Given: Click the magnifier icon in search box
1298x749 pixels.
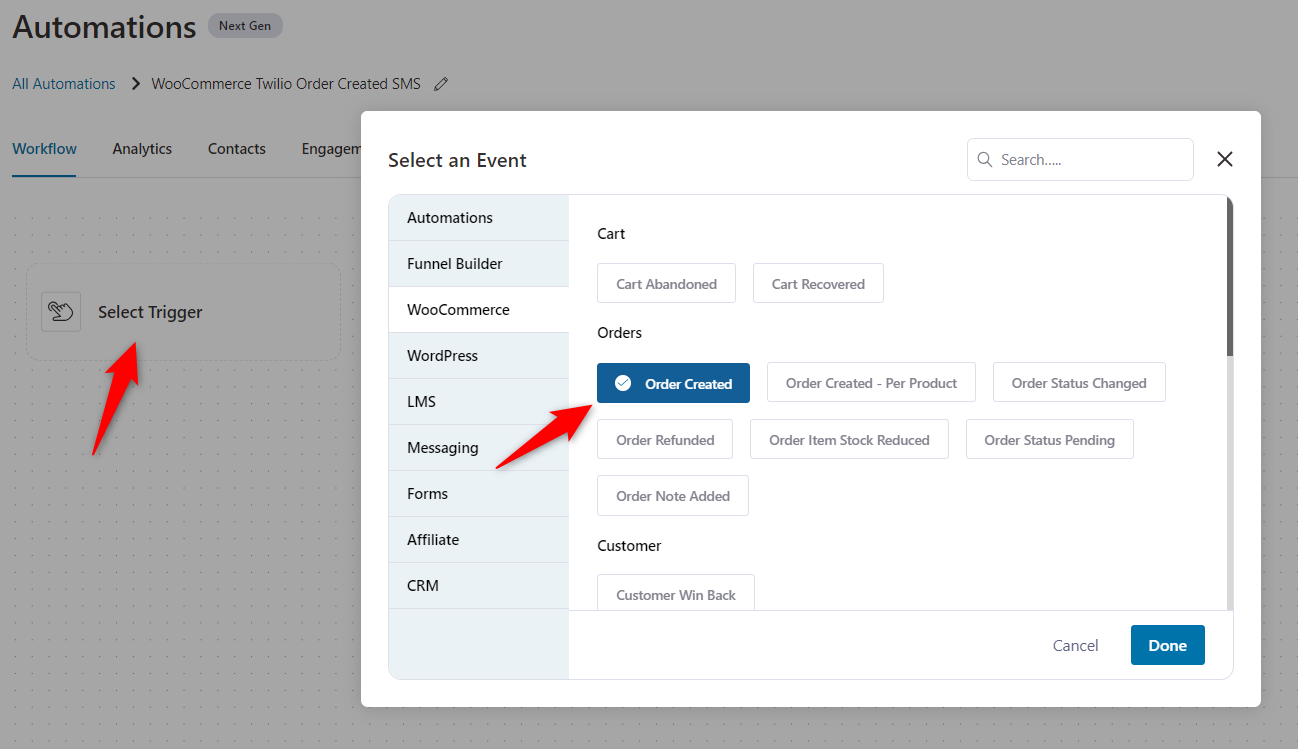Looking at the screenshot, I should click(x=985, y=160).
